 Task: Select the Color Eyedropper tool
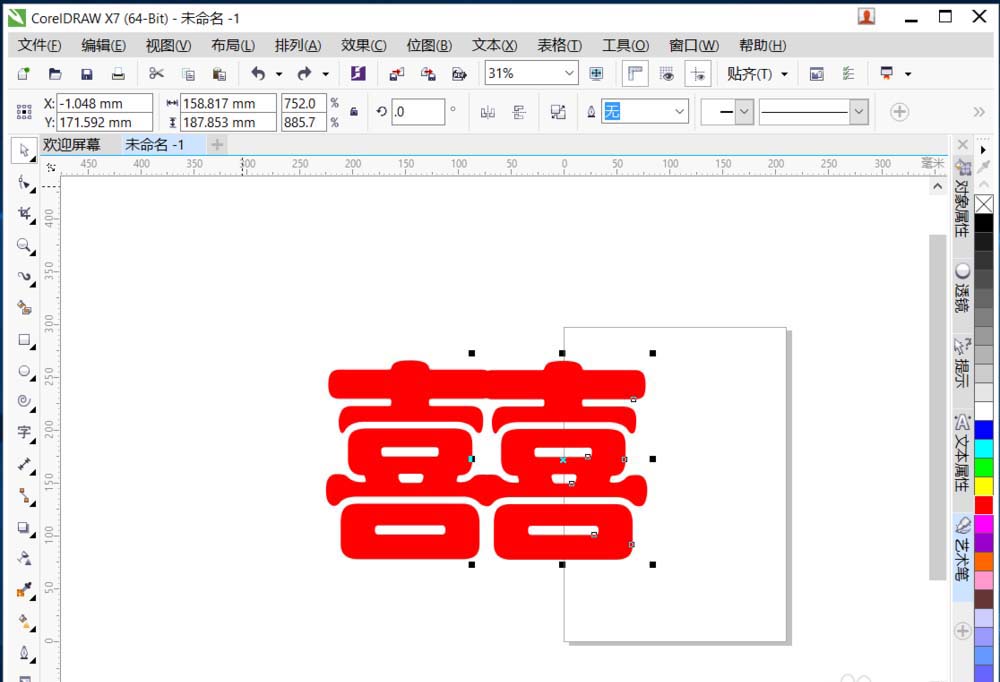coord(24,589)
